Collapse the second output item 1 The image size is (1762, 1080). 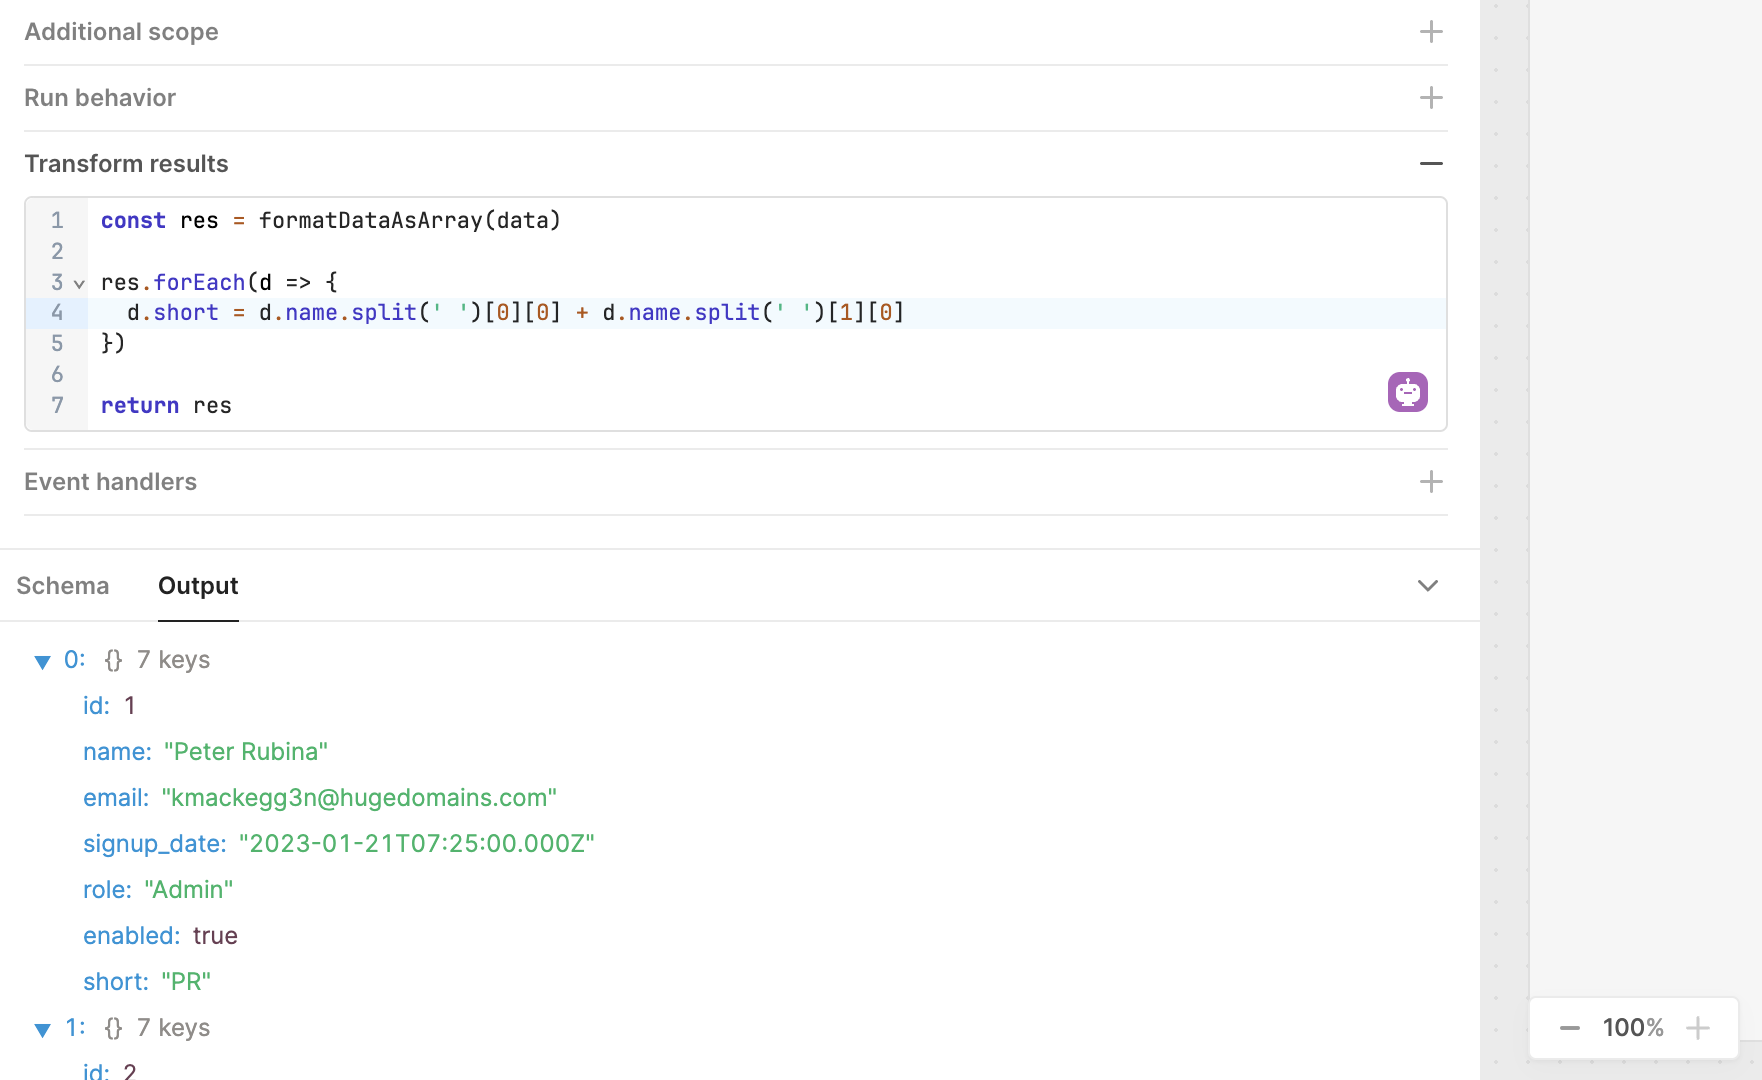pos(42,1029)
